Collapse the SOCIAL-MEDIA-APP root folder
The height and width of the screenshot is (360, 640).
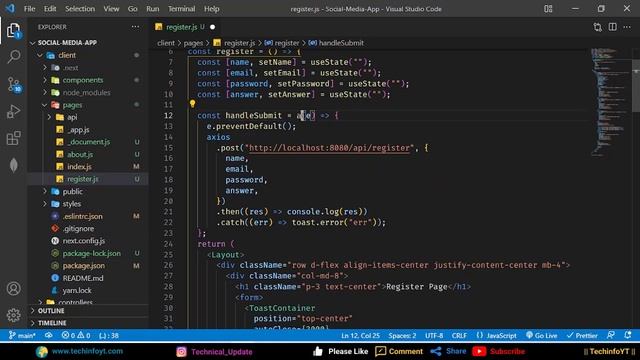coord(33,43)
